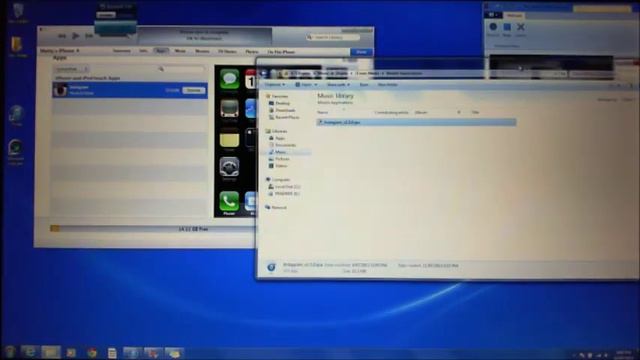Open the On This iPhone tab
The image size is (640, 360).
(x=281, y=52)
